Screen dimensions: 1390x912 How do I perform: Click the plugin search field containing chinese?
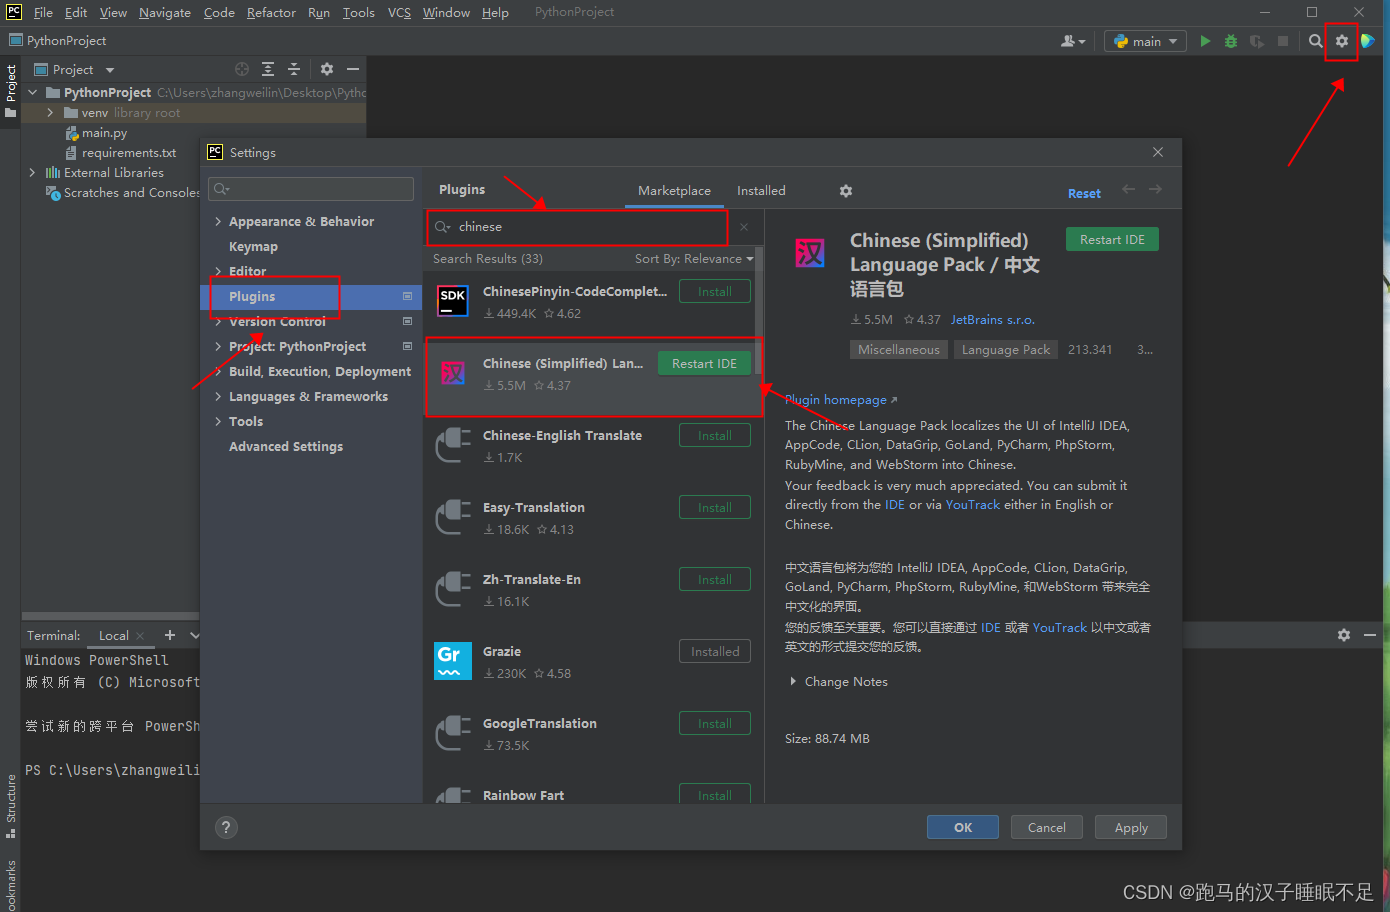pos(578,227)
